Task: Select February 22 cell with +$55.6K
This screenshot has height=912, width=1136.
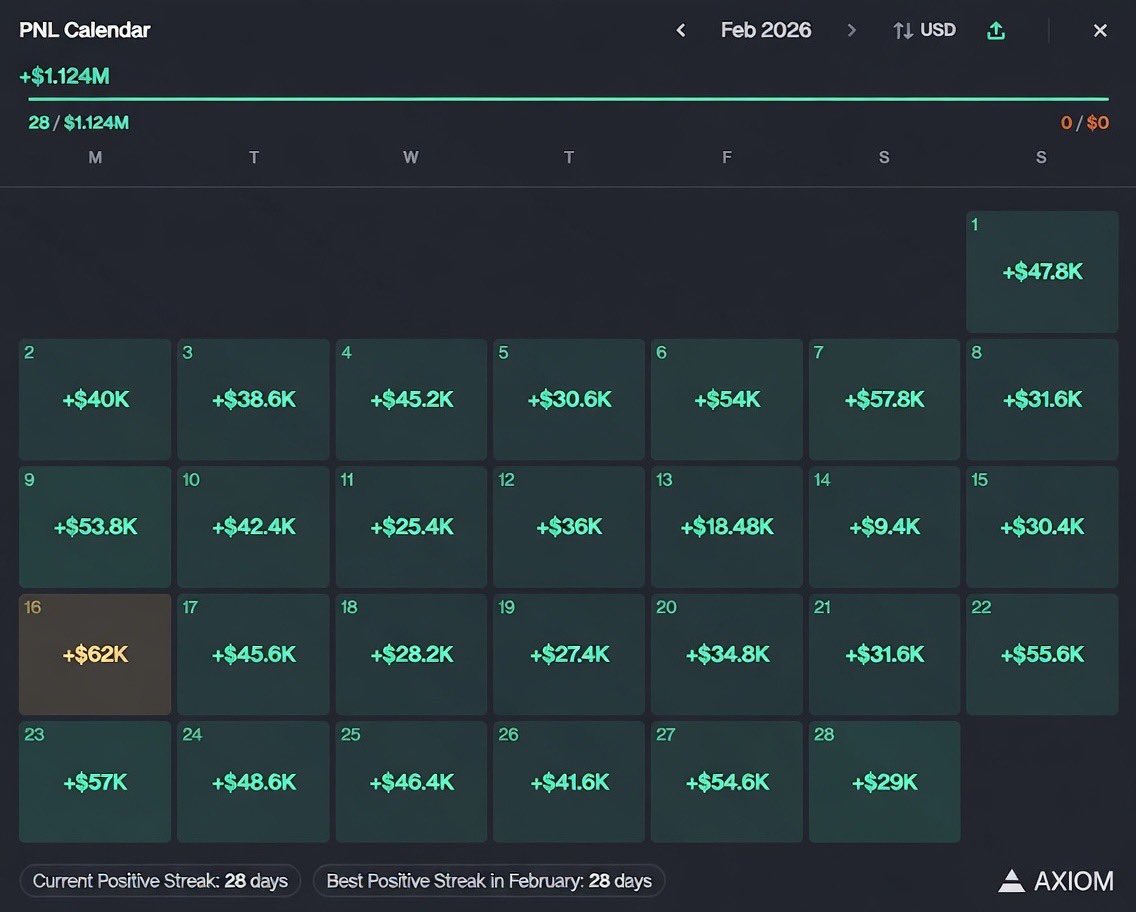Action: coord(1042,654)
